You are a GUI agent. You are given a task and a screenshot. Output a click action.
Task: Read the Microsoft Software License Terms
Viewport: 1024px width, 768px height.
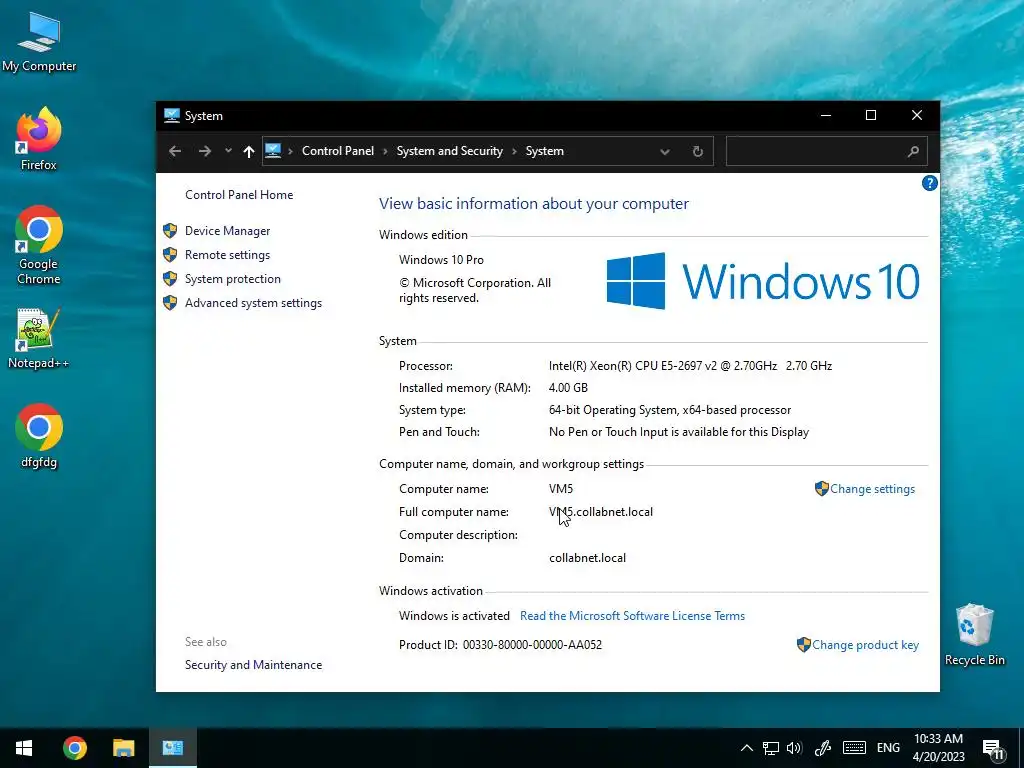pyautogui.click(x=632, y=616)
